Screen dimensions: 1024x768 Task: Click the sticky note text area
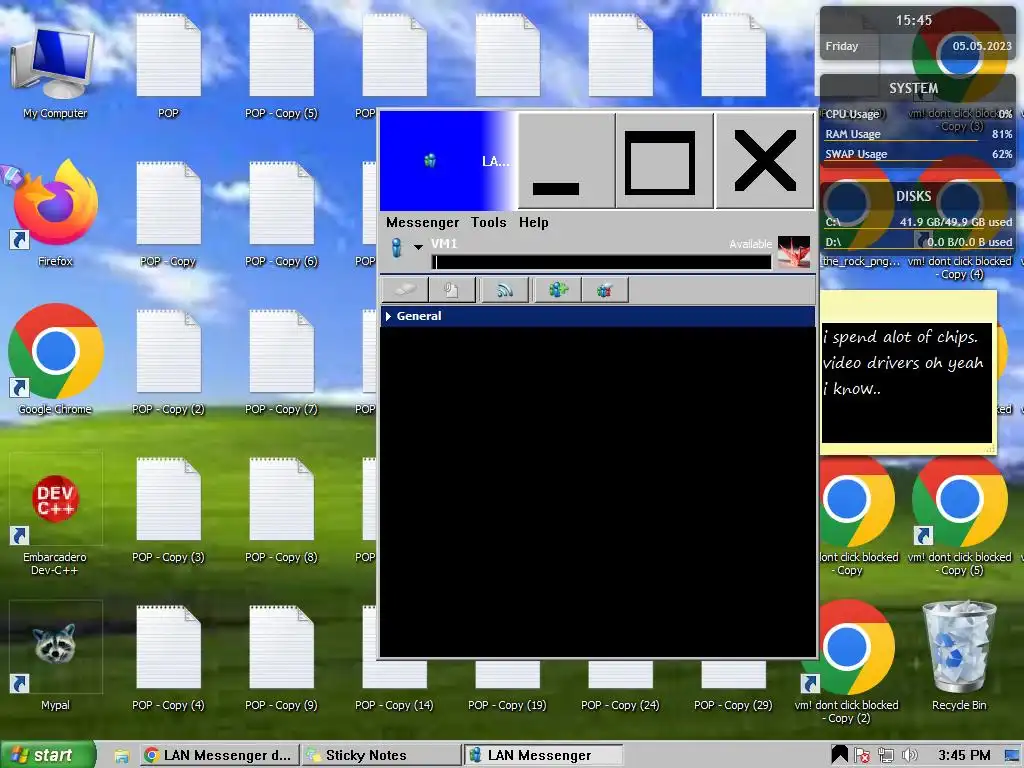[x=906, y=383]
